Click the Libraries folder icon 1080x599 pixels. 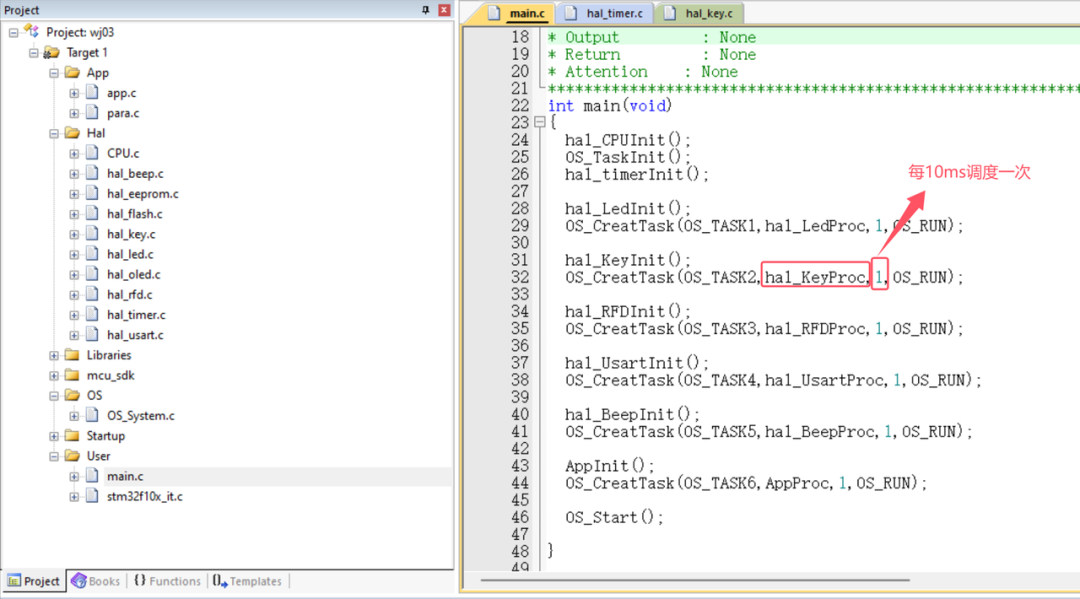(x=72, y=355)
